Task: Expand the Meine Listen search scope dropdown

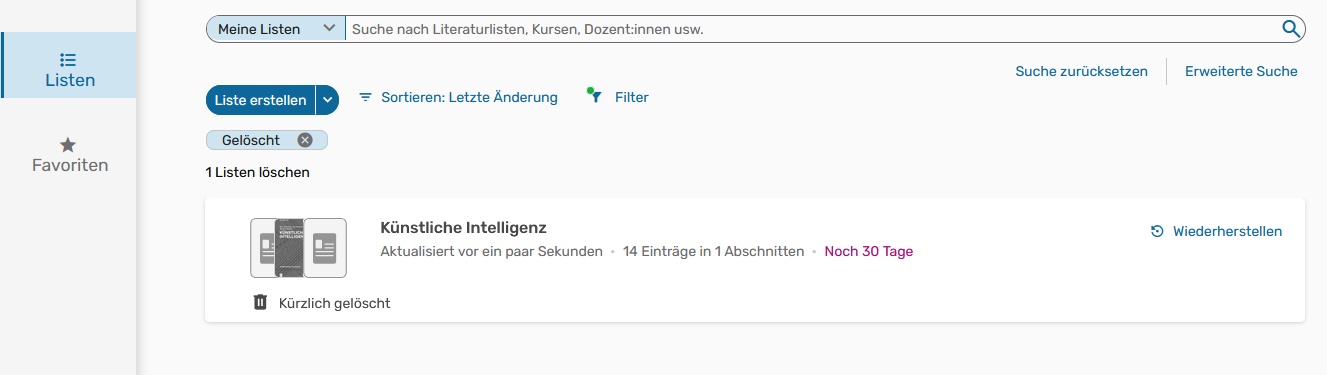Action: (x=276, y=29)
